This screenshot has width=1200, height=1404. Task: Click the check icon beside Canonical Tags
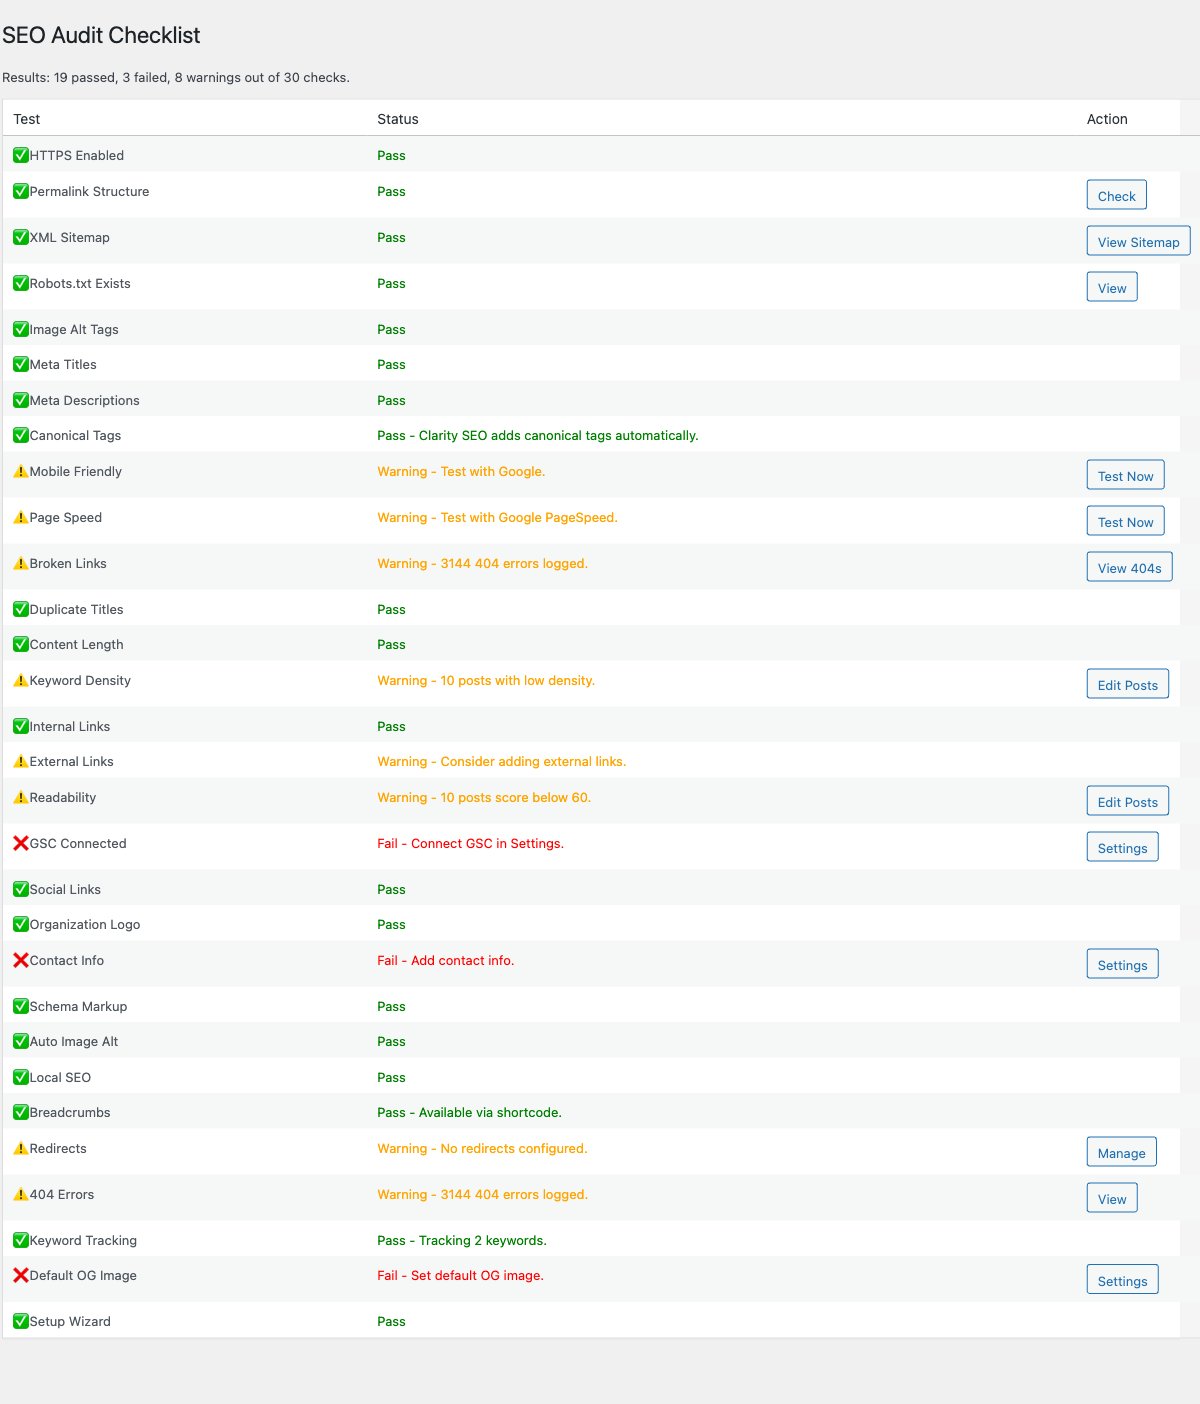(x=21, y=435)
